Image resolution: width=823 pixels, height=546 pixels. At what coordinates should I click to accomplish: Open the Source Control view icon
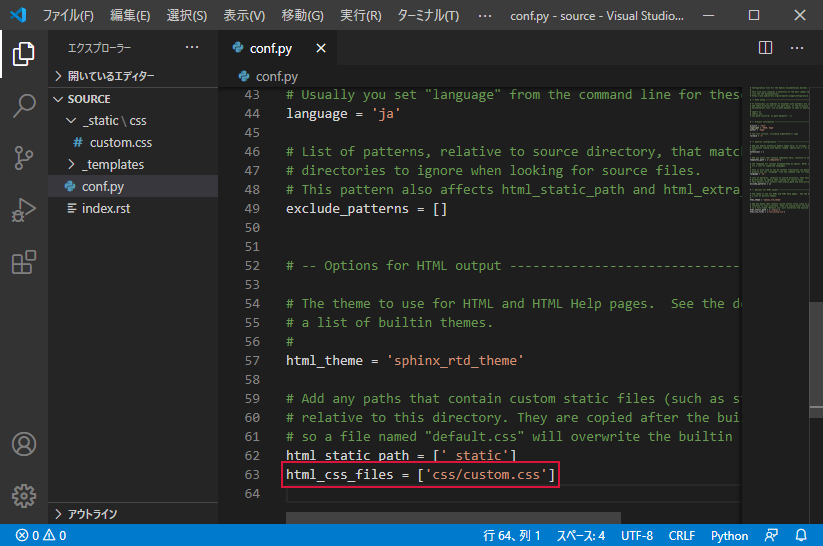pyautogui.click(x=24, y=158)
